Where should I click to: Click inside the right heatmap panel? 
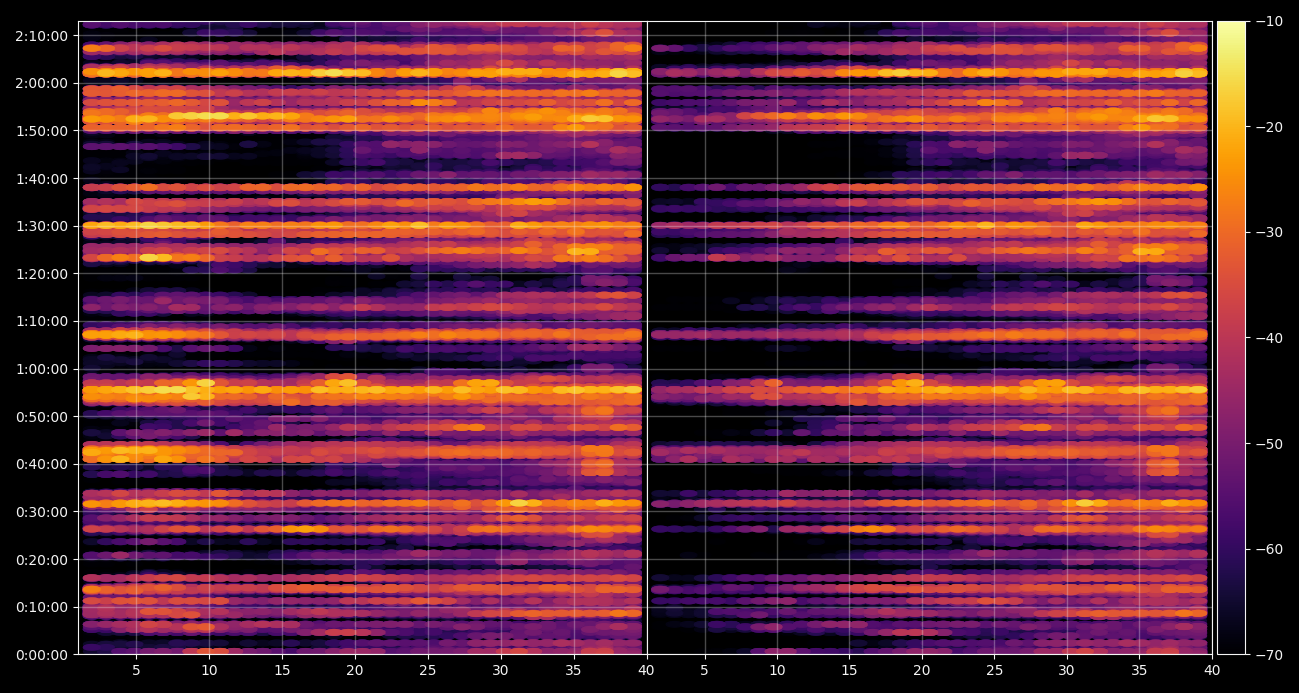tap(929, 338)
